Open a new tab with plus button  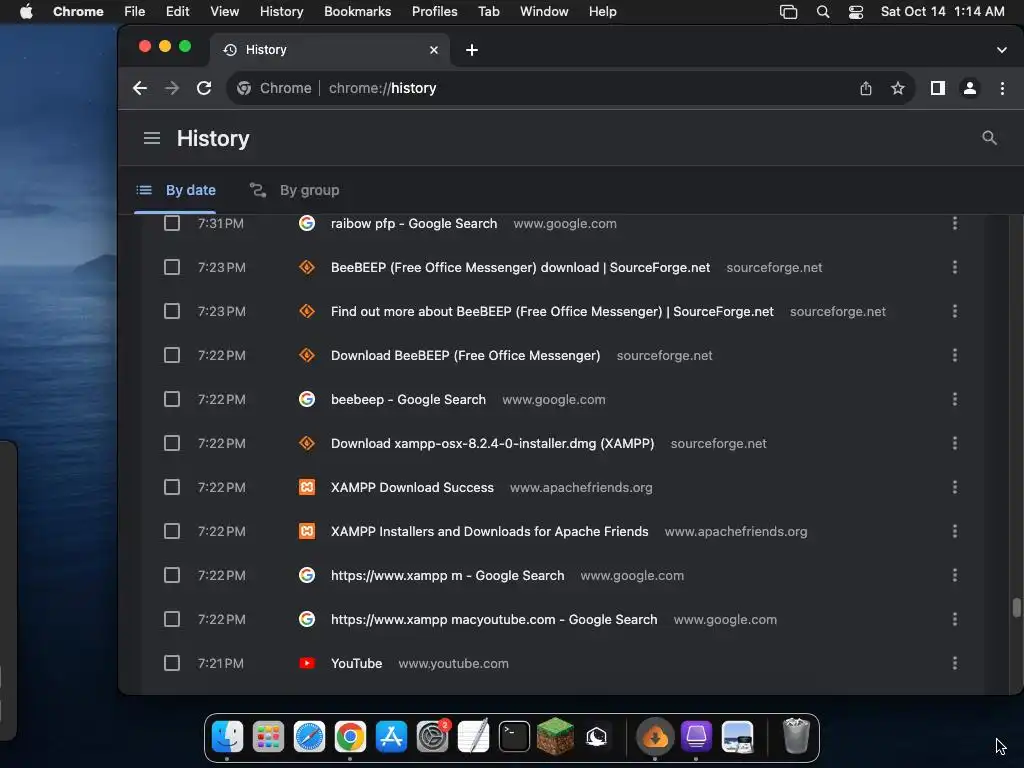(472, 50)
